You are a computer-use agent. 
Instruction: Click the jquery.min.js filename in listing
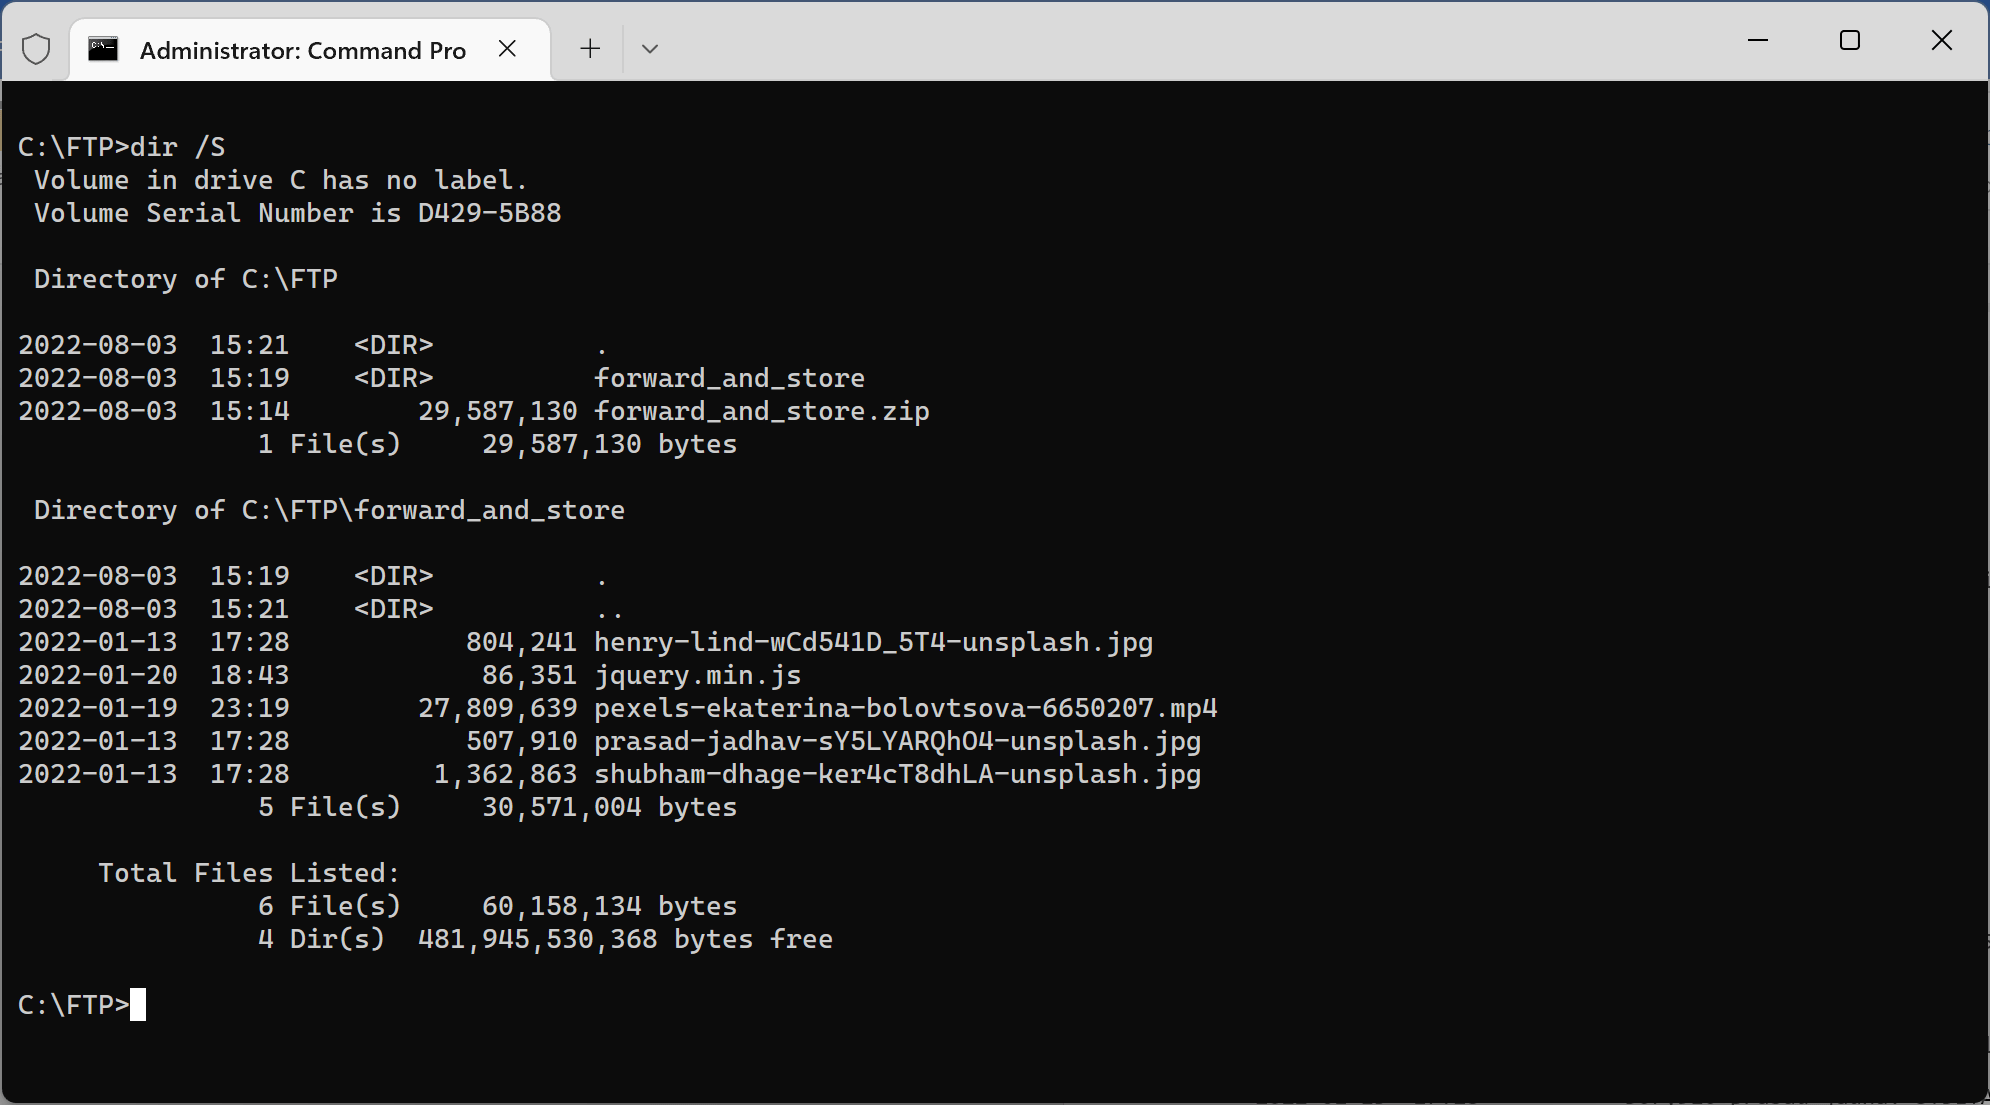tap(697, 675)
